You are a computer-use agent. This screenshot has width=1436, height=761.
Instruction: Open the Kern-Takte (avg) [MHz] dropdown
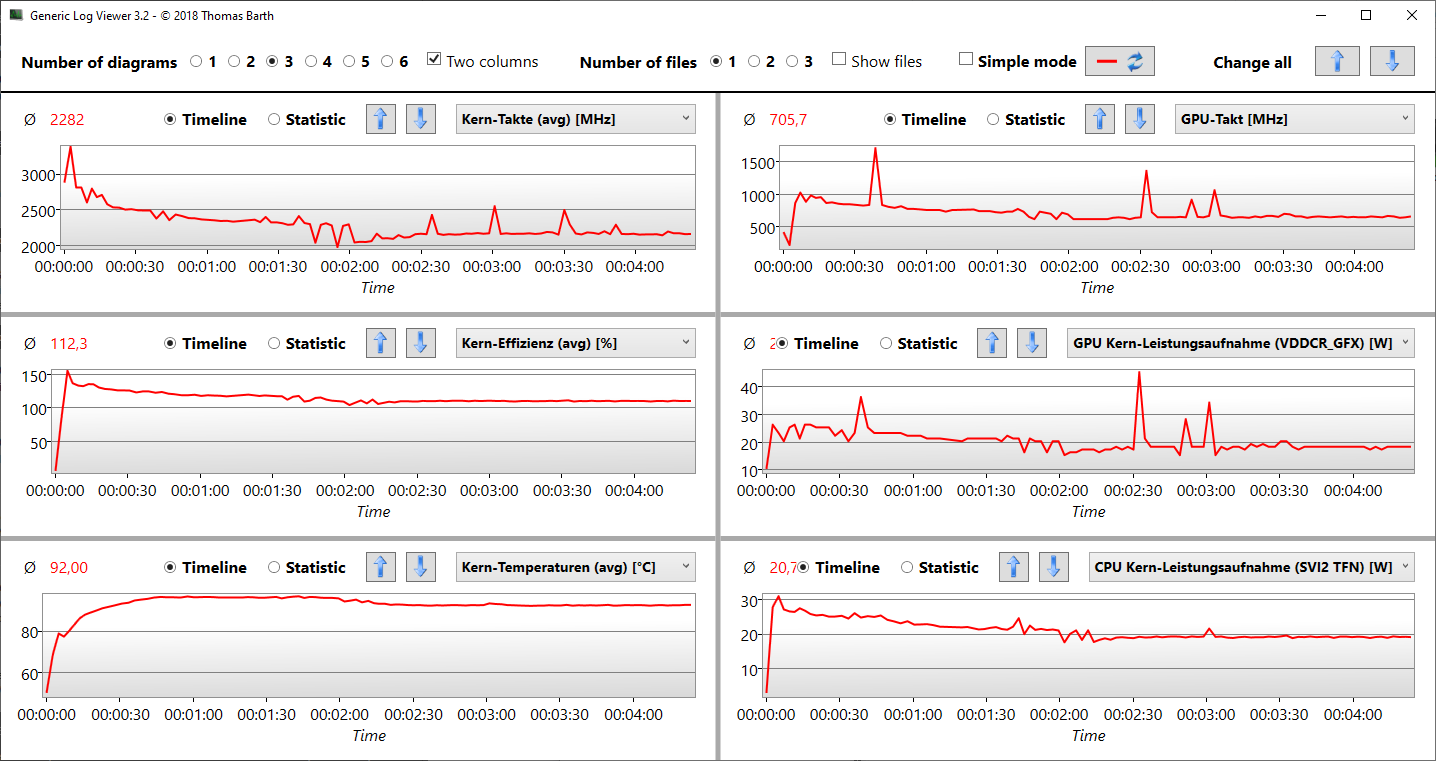pyautogui.click(x=575, y=119)
